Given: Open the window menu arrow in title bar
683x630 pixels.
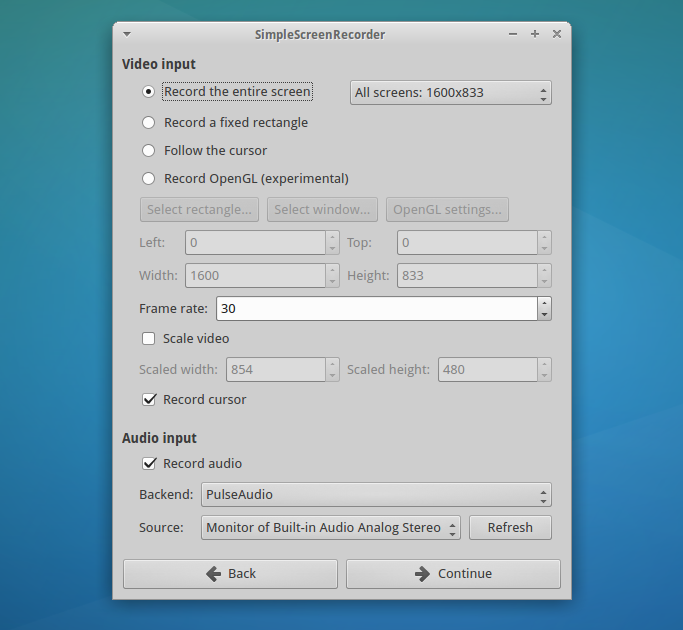Looking at the screenshot, I should [x=127, y=34].
